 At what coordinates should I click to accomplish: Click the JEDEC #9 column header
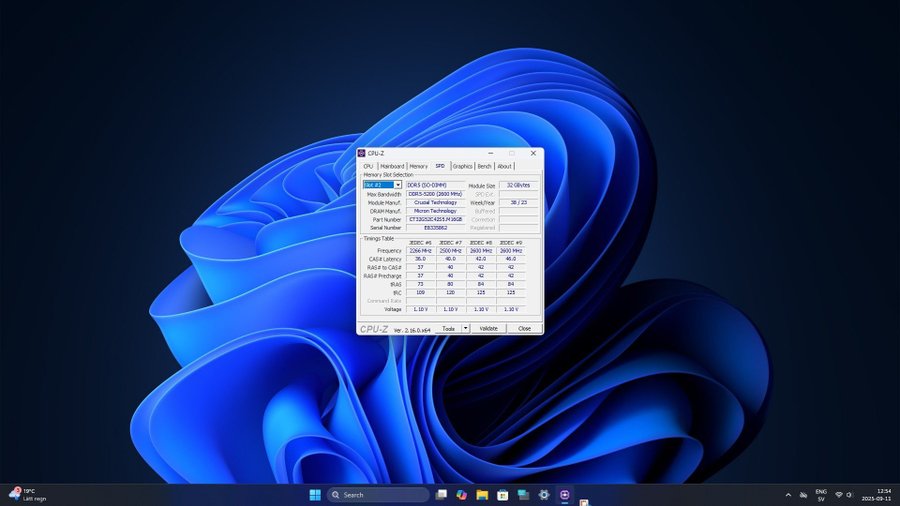(x=511, y=243)
